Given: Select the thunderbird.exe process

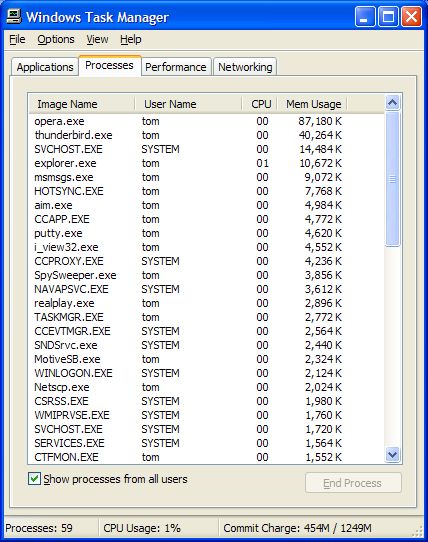Looking at the screenshot, I should click(206, 135).
